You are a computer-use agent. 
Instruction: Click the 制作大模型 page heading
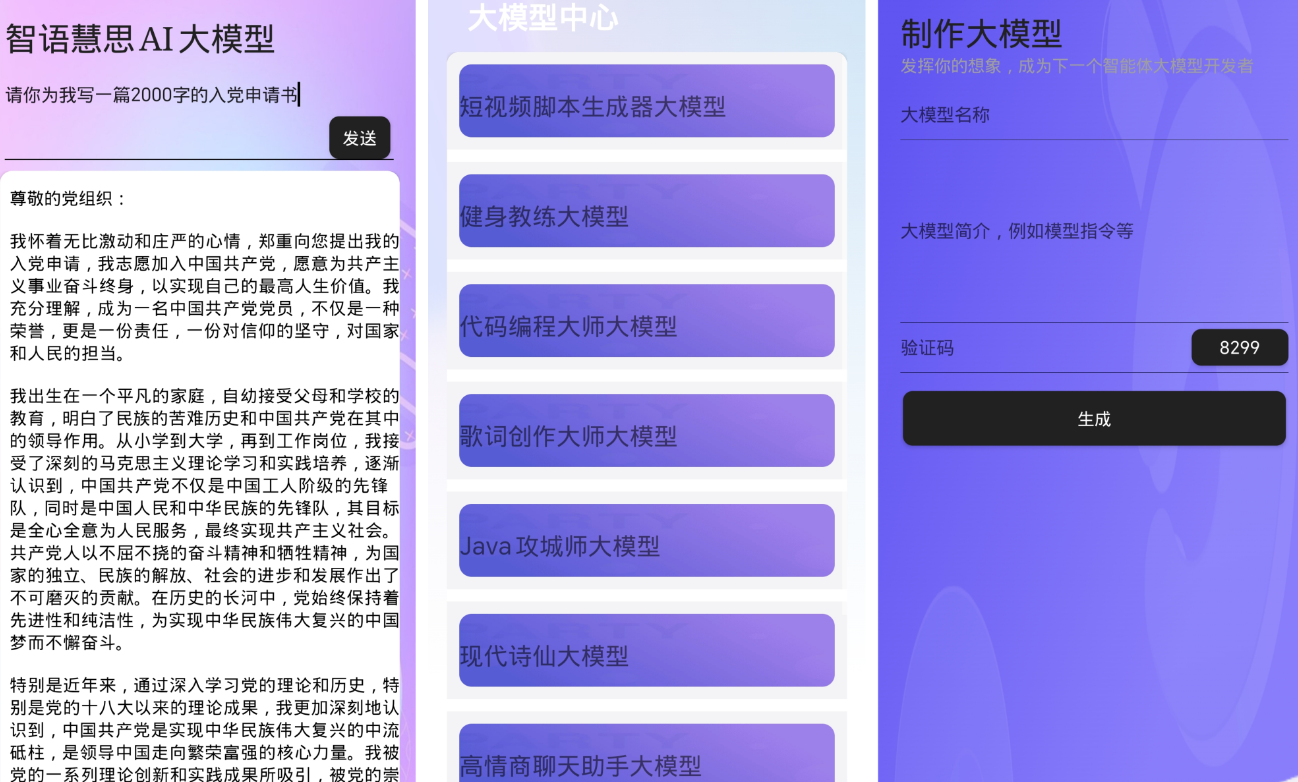click(x=981, y=34)
